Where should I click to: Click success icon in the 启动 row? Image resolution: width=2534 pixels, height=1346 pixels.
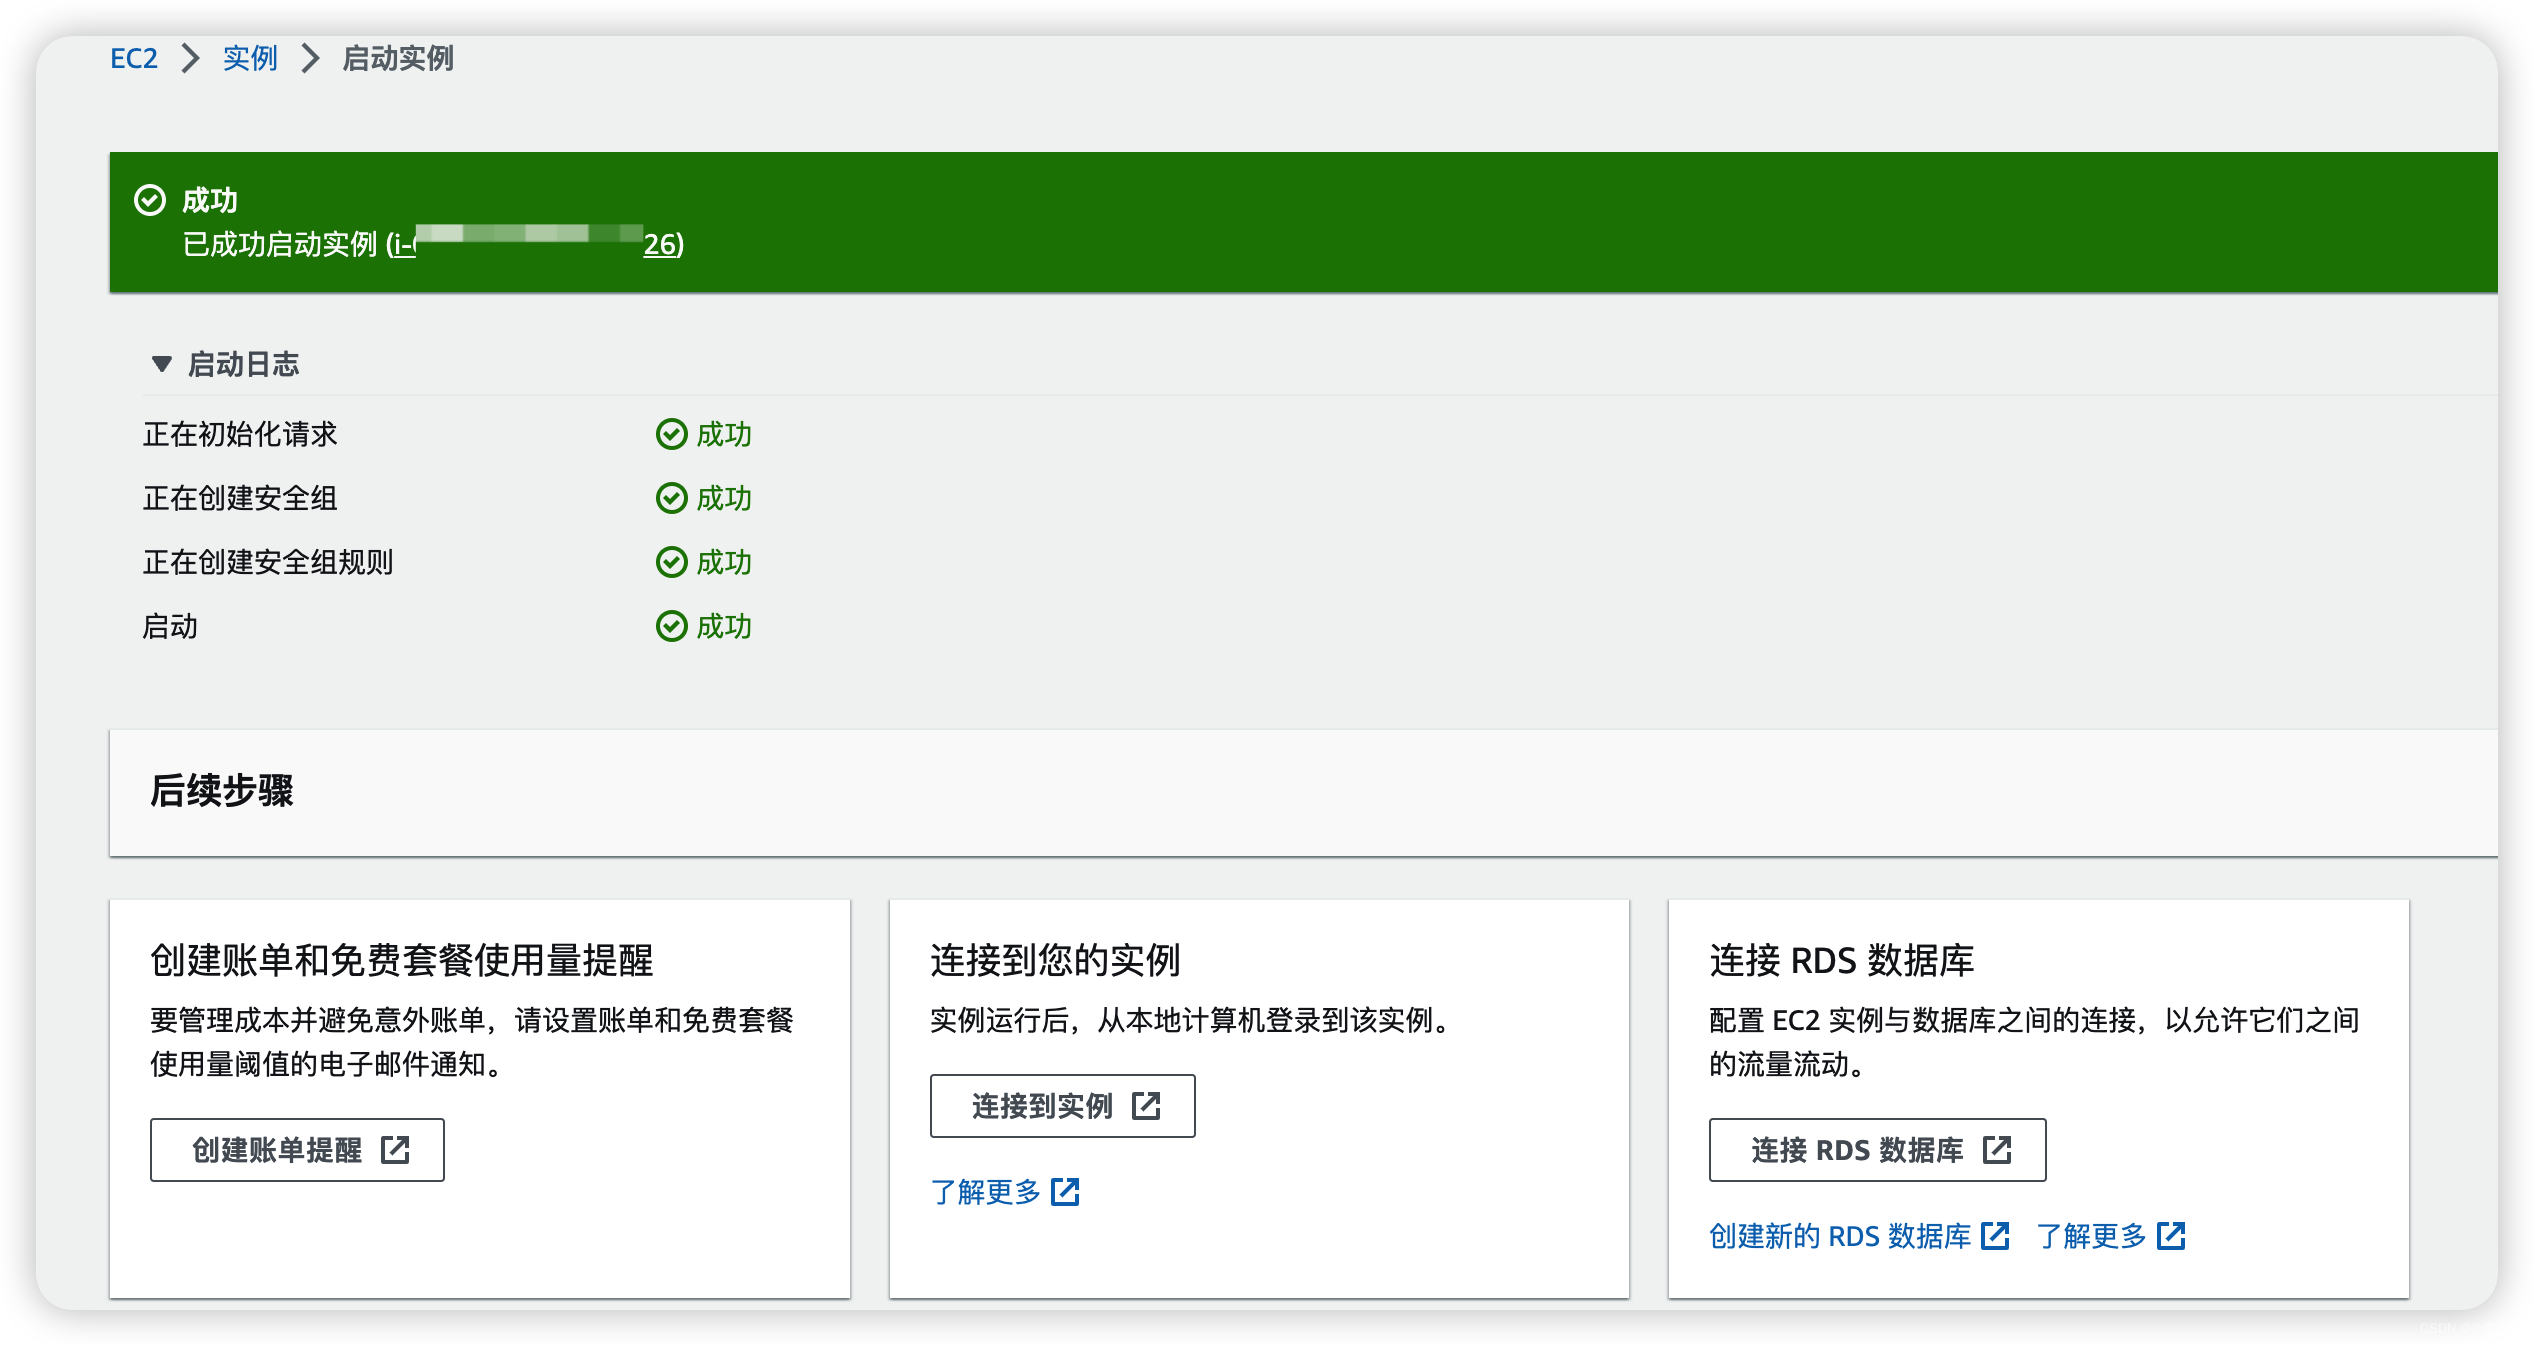(671, 626)
